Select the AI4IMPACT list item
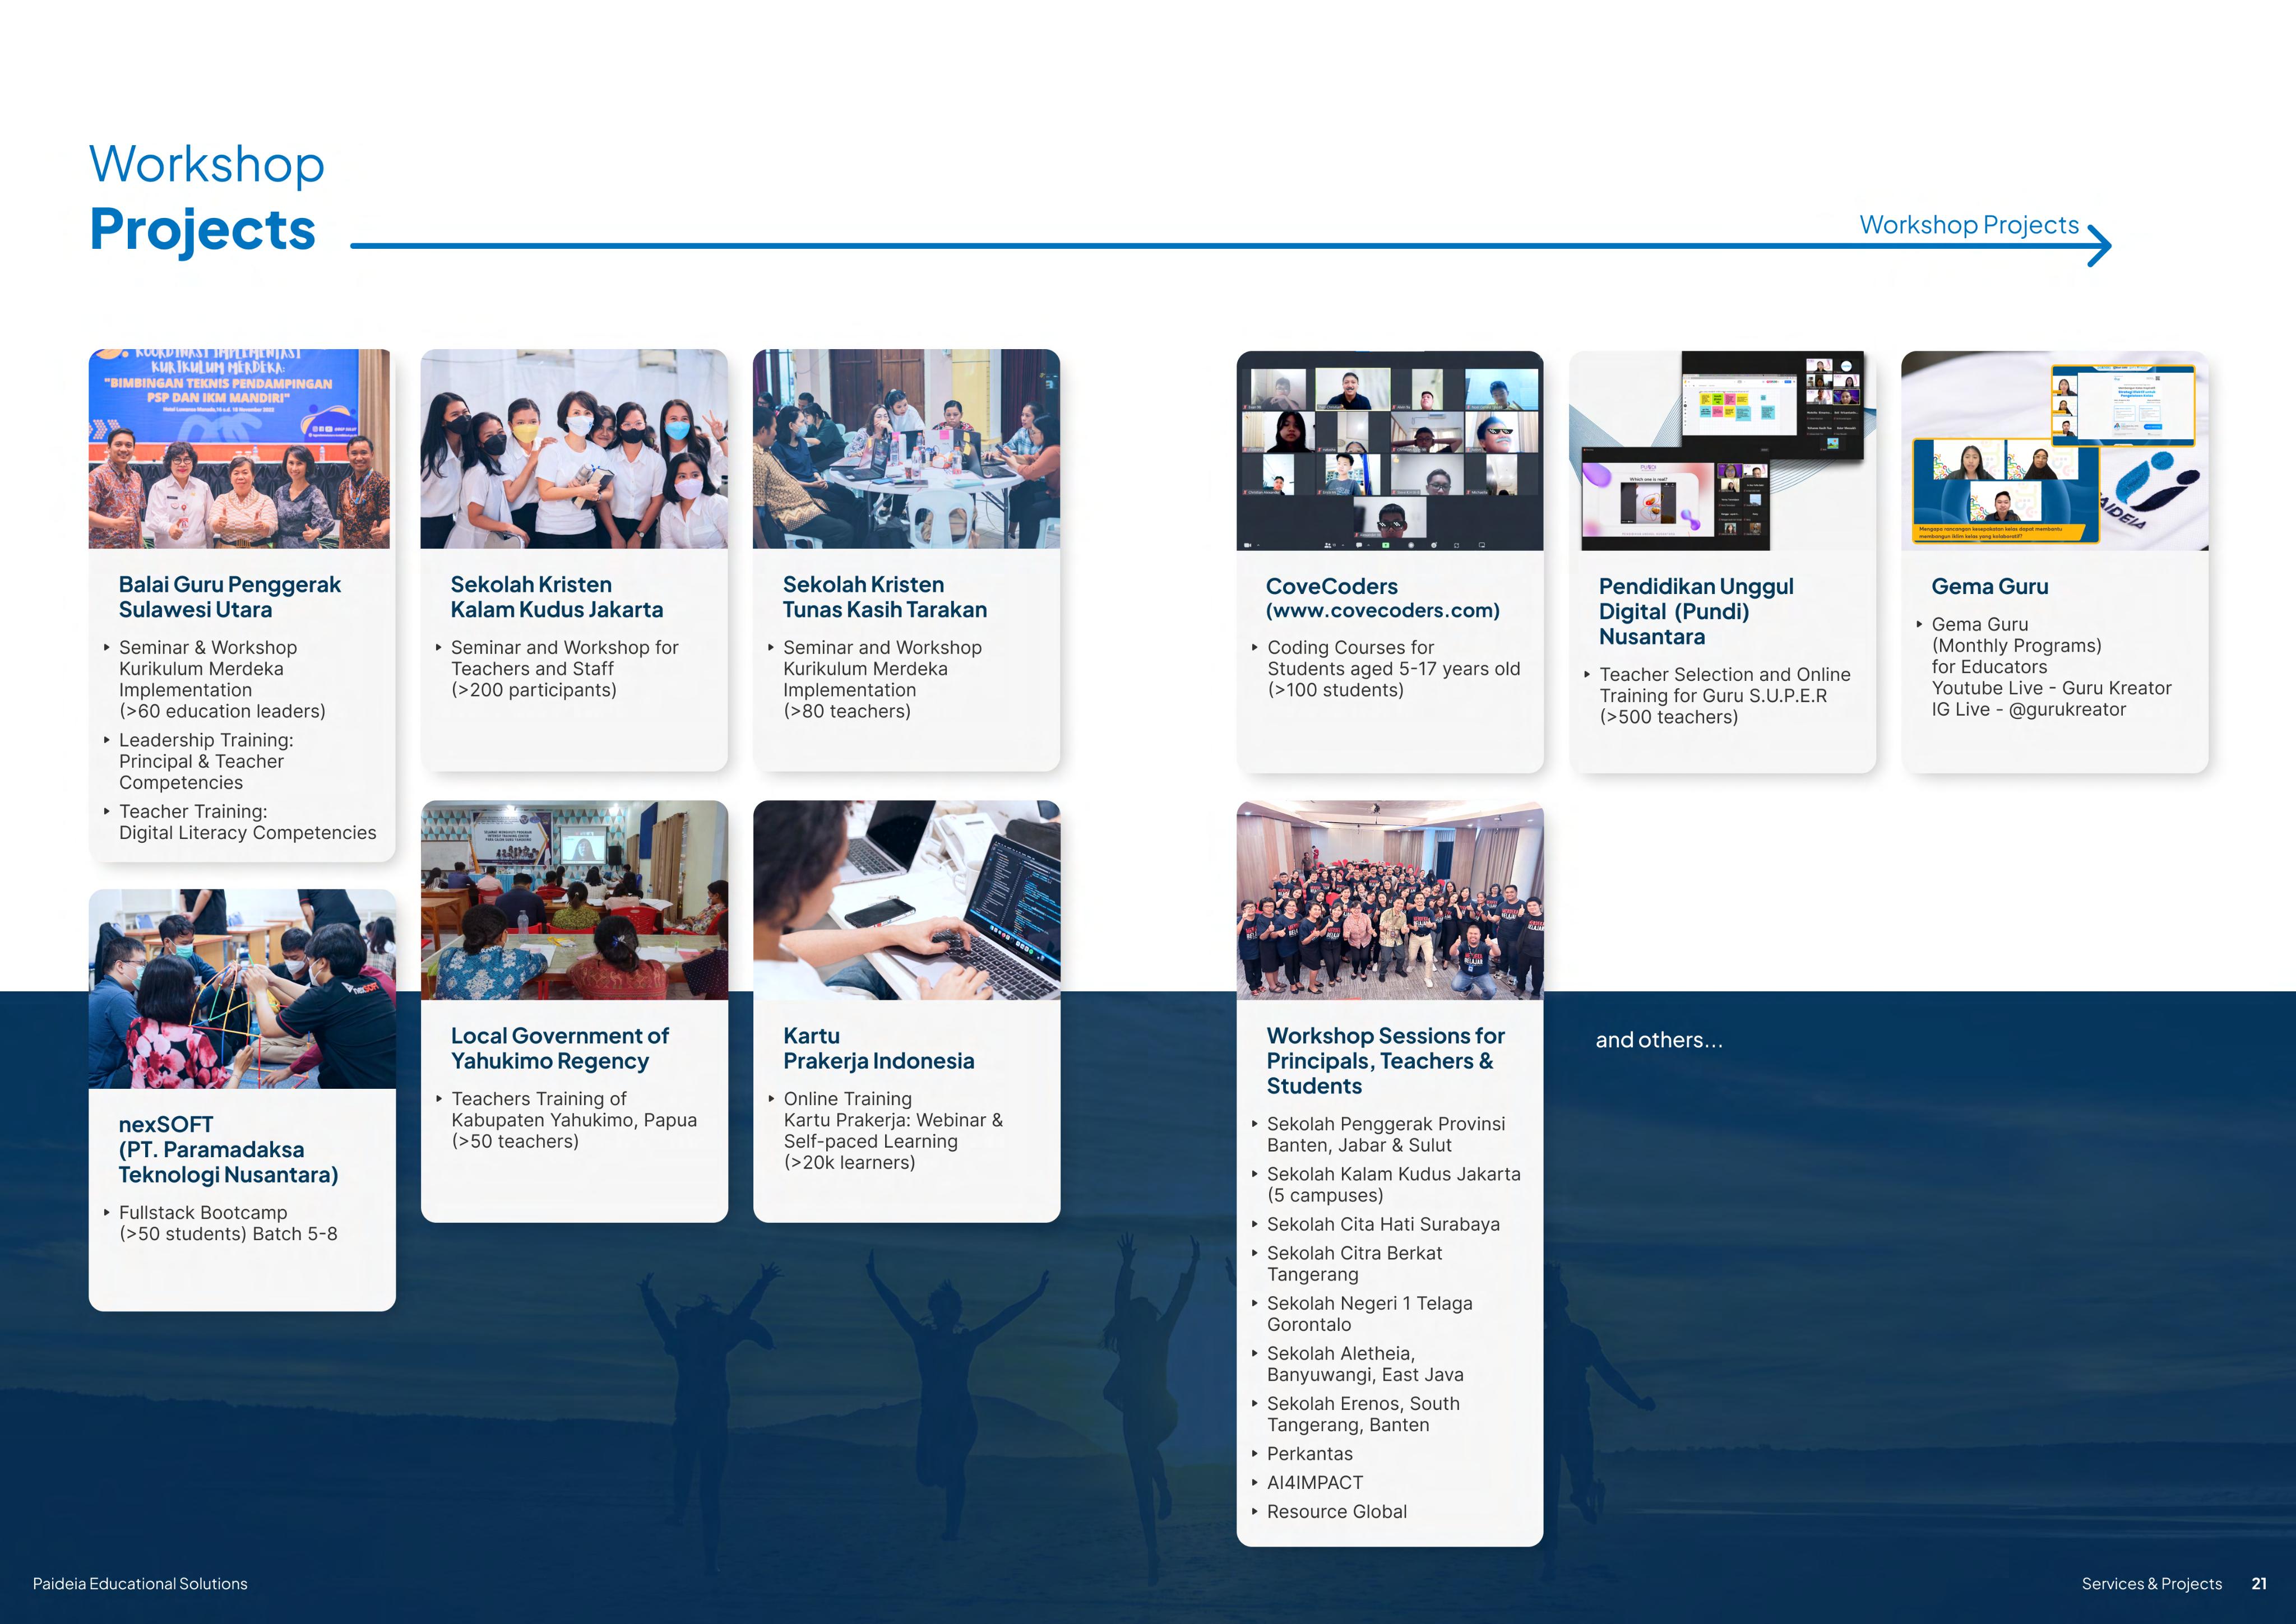The image size is (2296, 1624). pos(1315,1482)
